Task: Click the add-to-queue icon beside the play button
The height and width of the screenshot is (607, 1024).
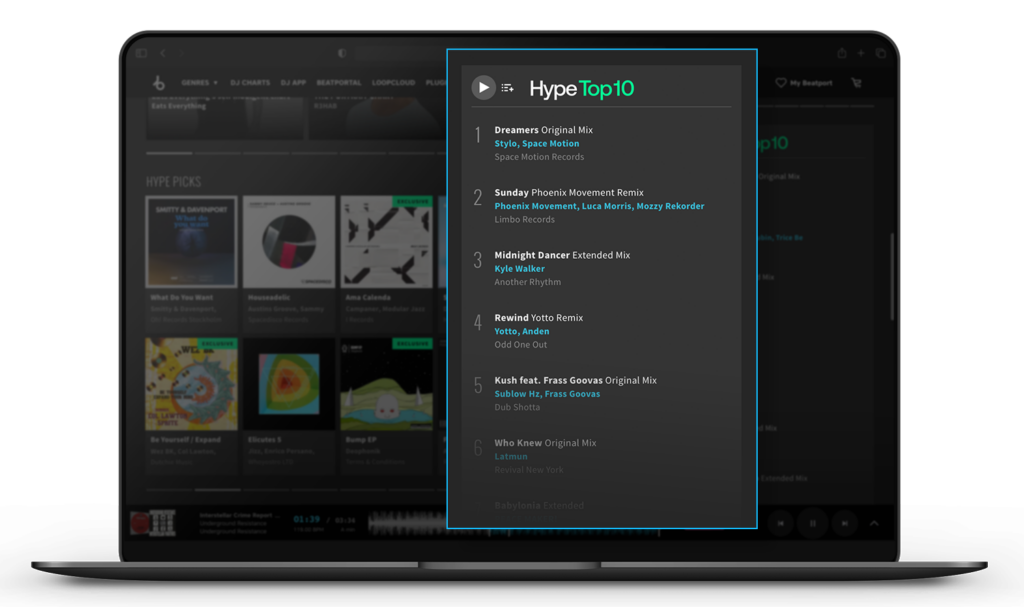Action: tap(507, 87)
